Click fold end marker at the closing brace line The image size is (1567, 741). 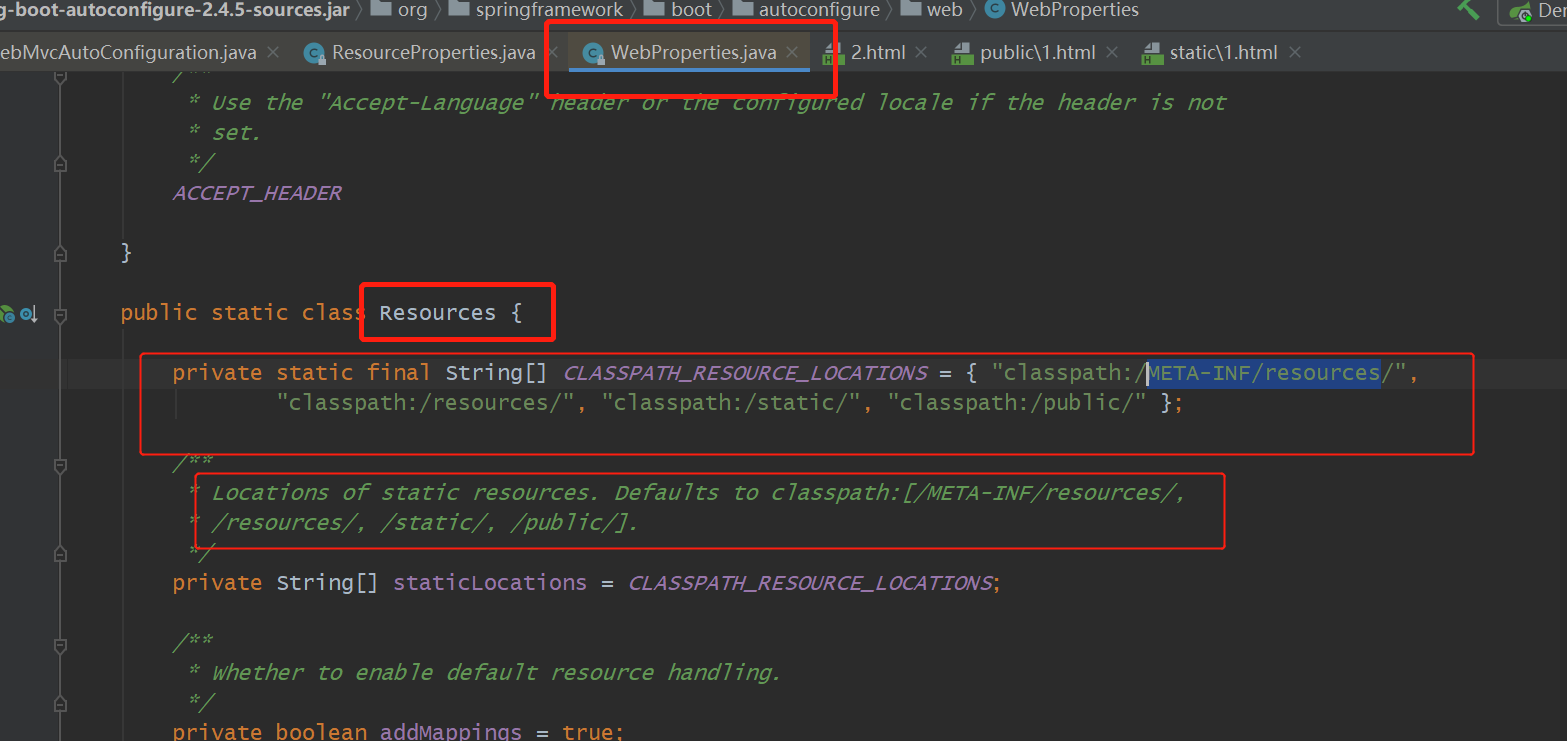(60, 253)
